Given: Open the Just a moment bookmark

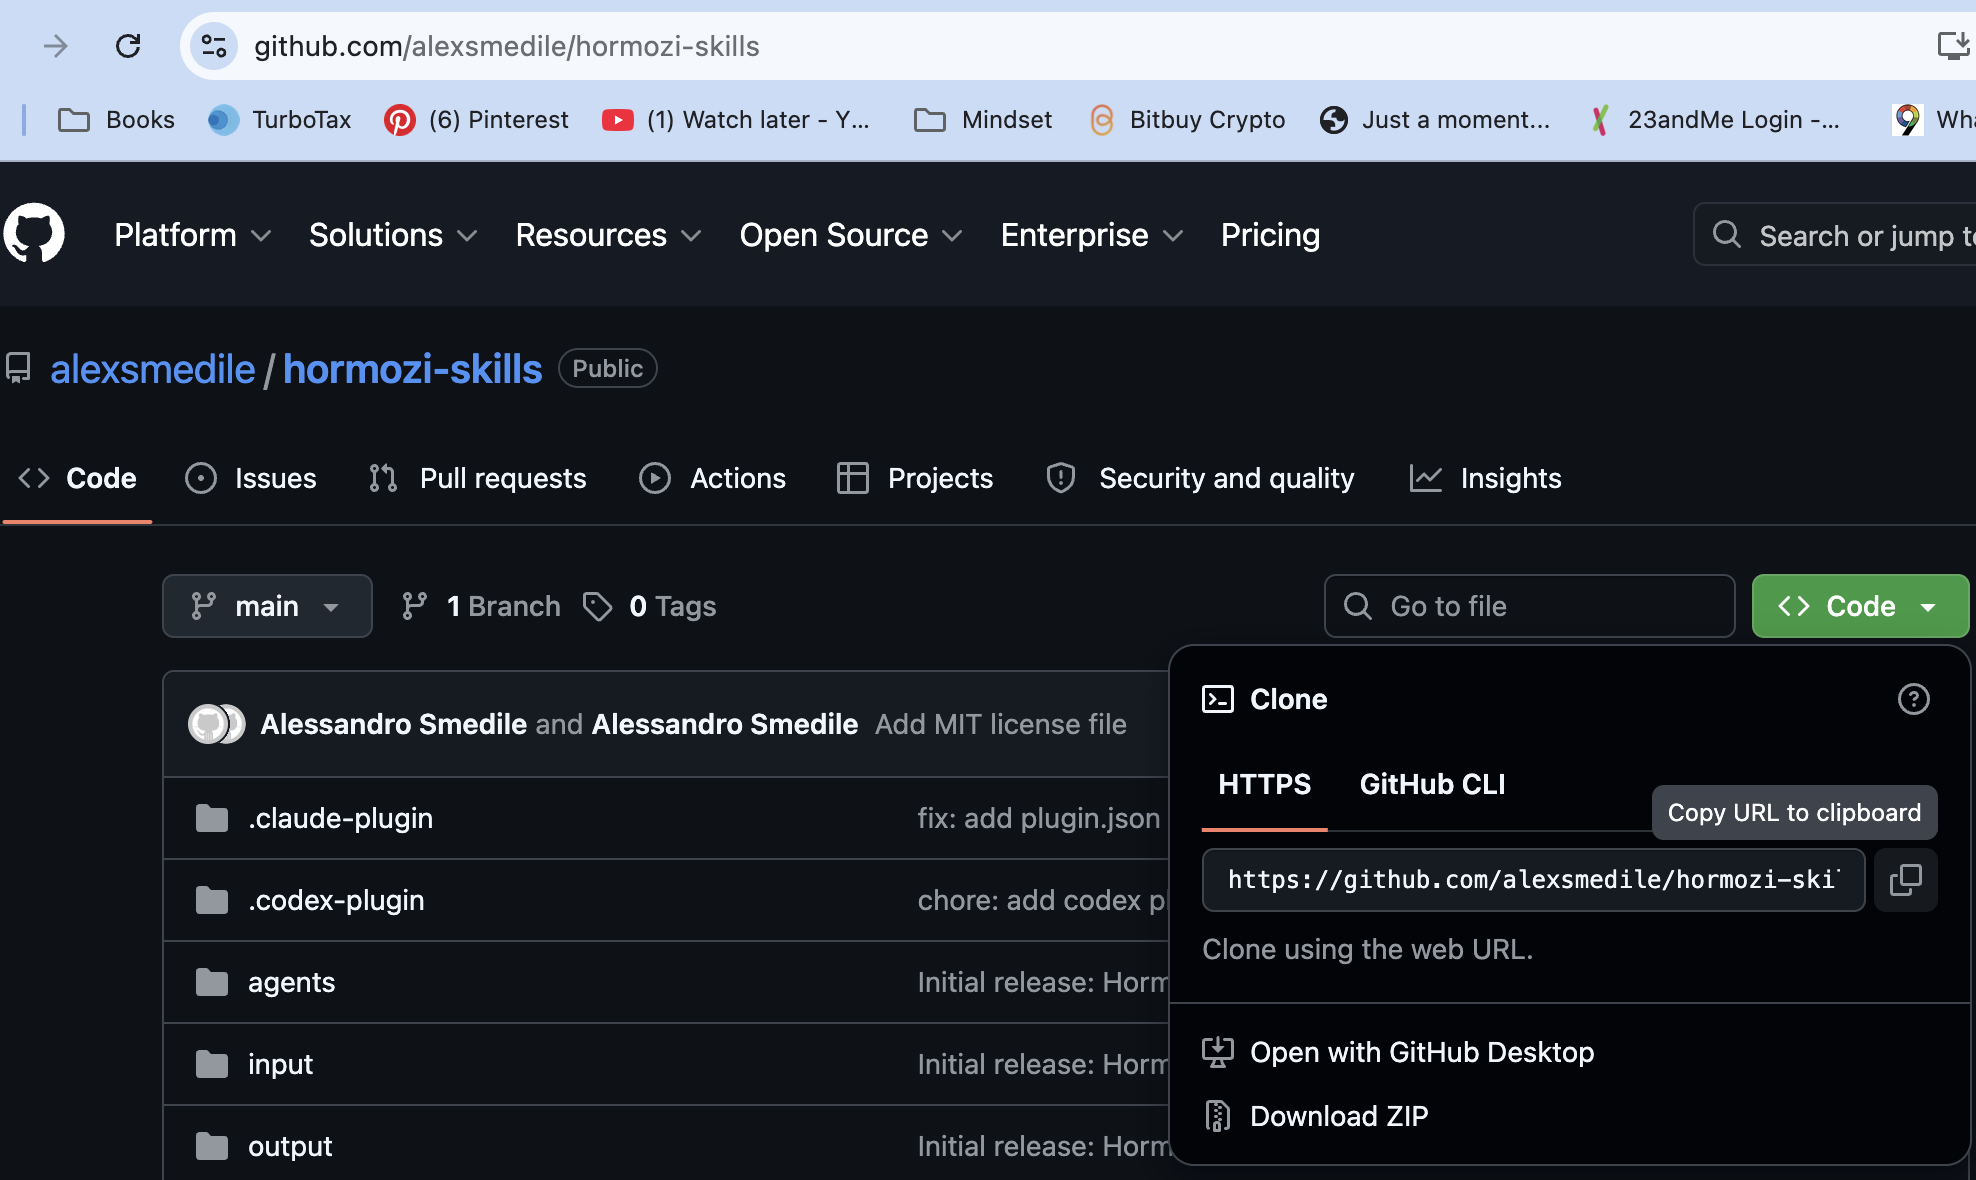Looking at the screenshot, I should tap(1435, 120).
